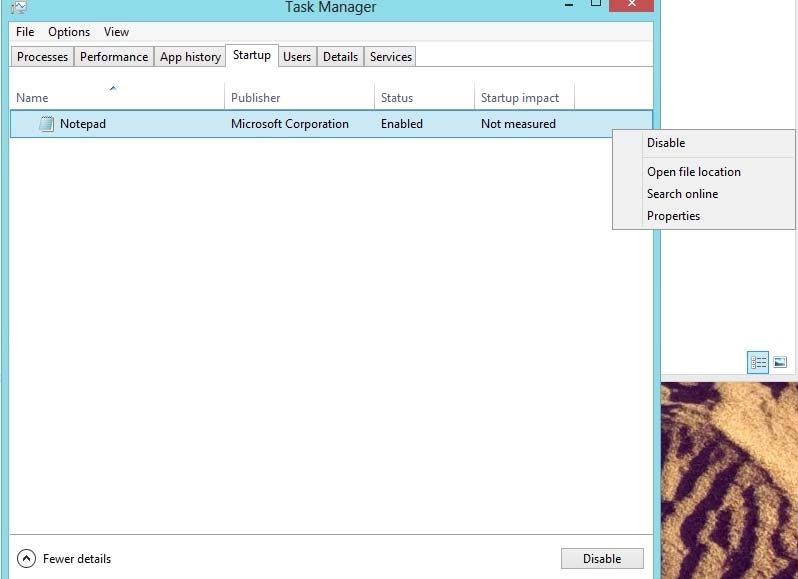Switch to the Services tab

pyautogui.click(x=391, y=56)
